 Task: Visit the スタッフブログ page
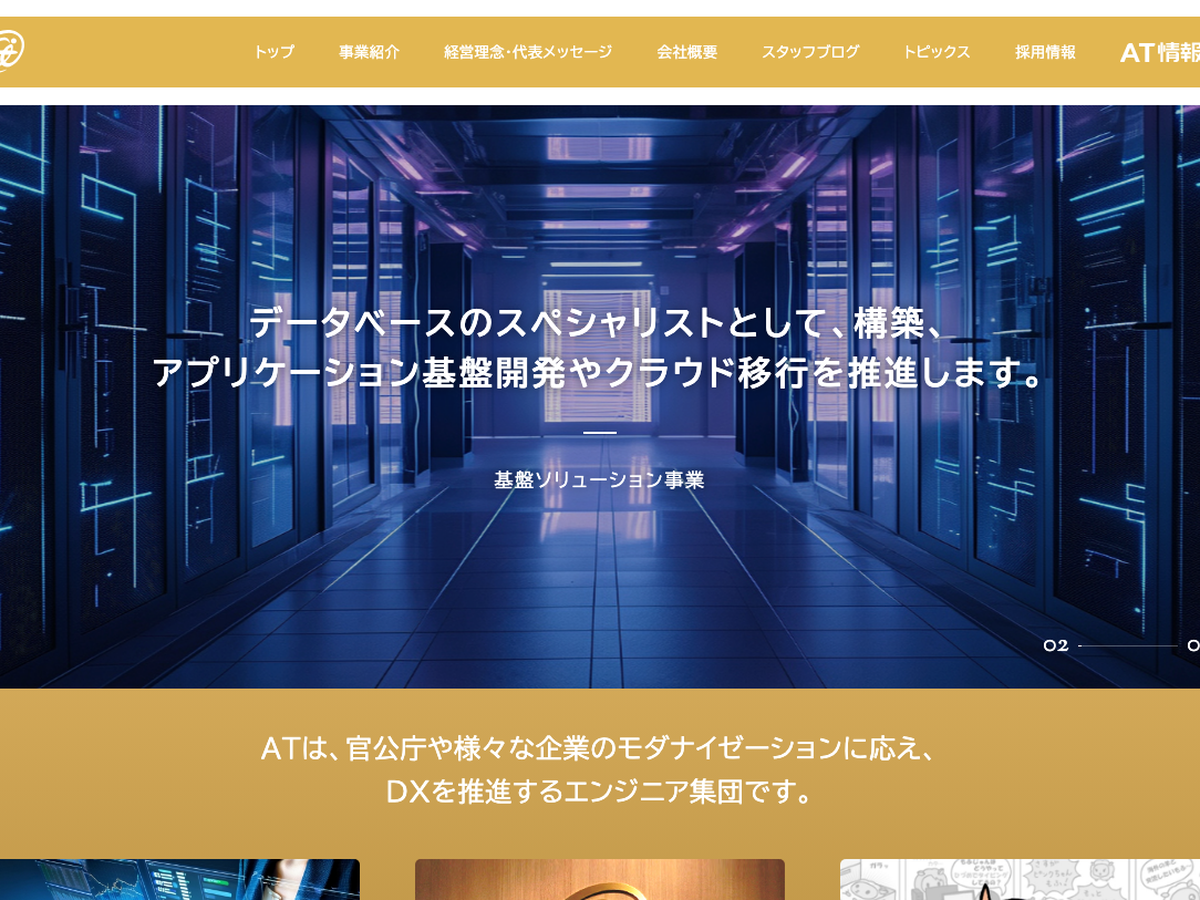(810, 52)
